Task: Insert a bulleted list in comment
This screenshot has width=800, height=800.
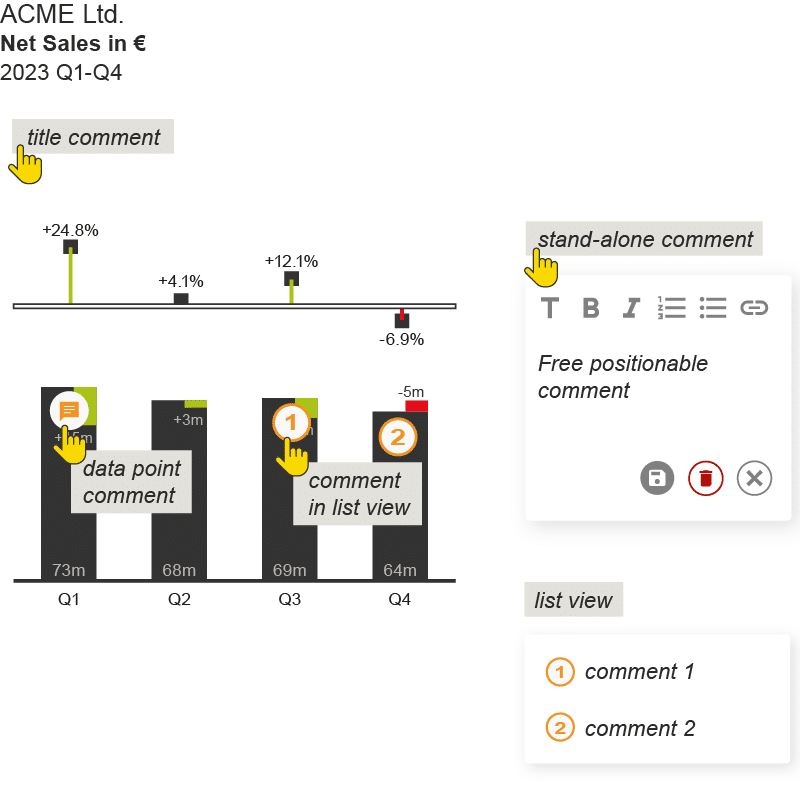Action: [x=713, y=308]
